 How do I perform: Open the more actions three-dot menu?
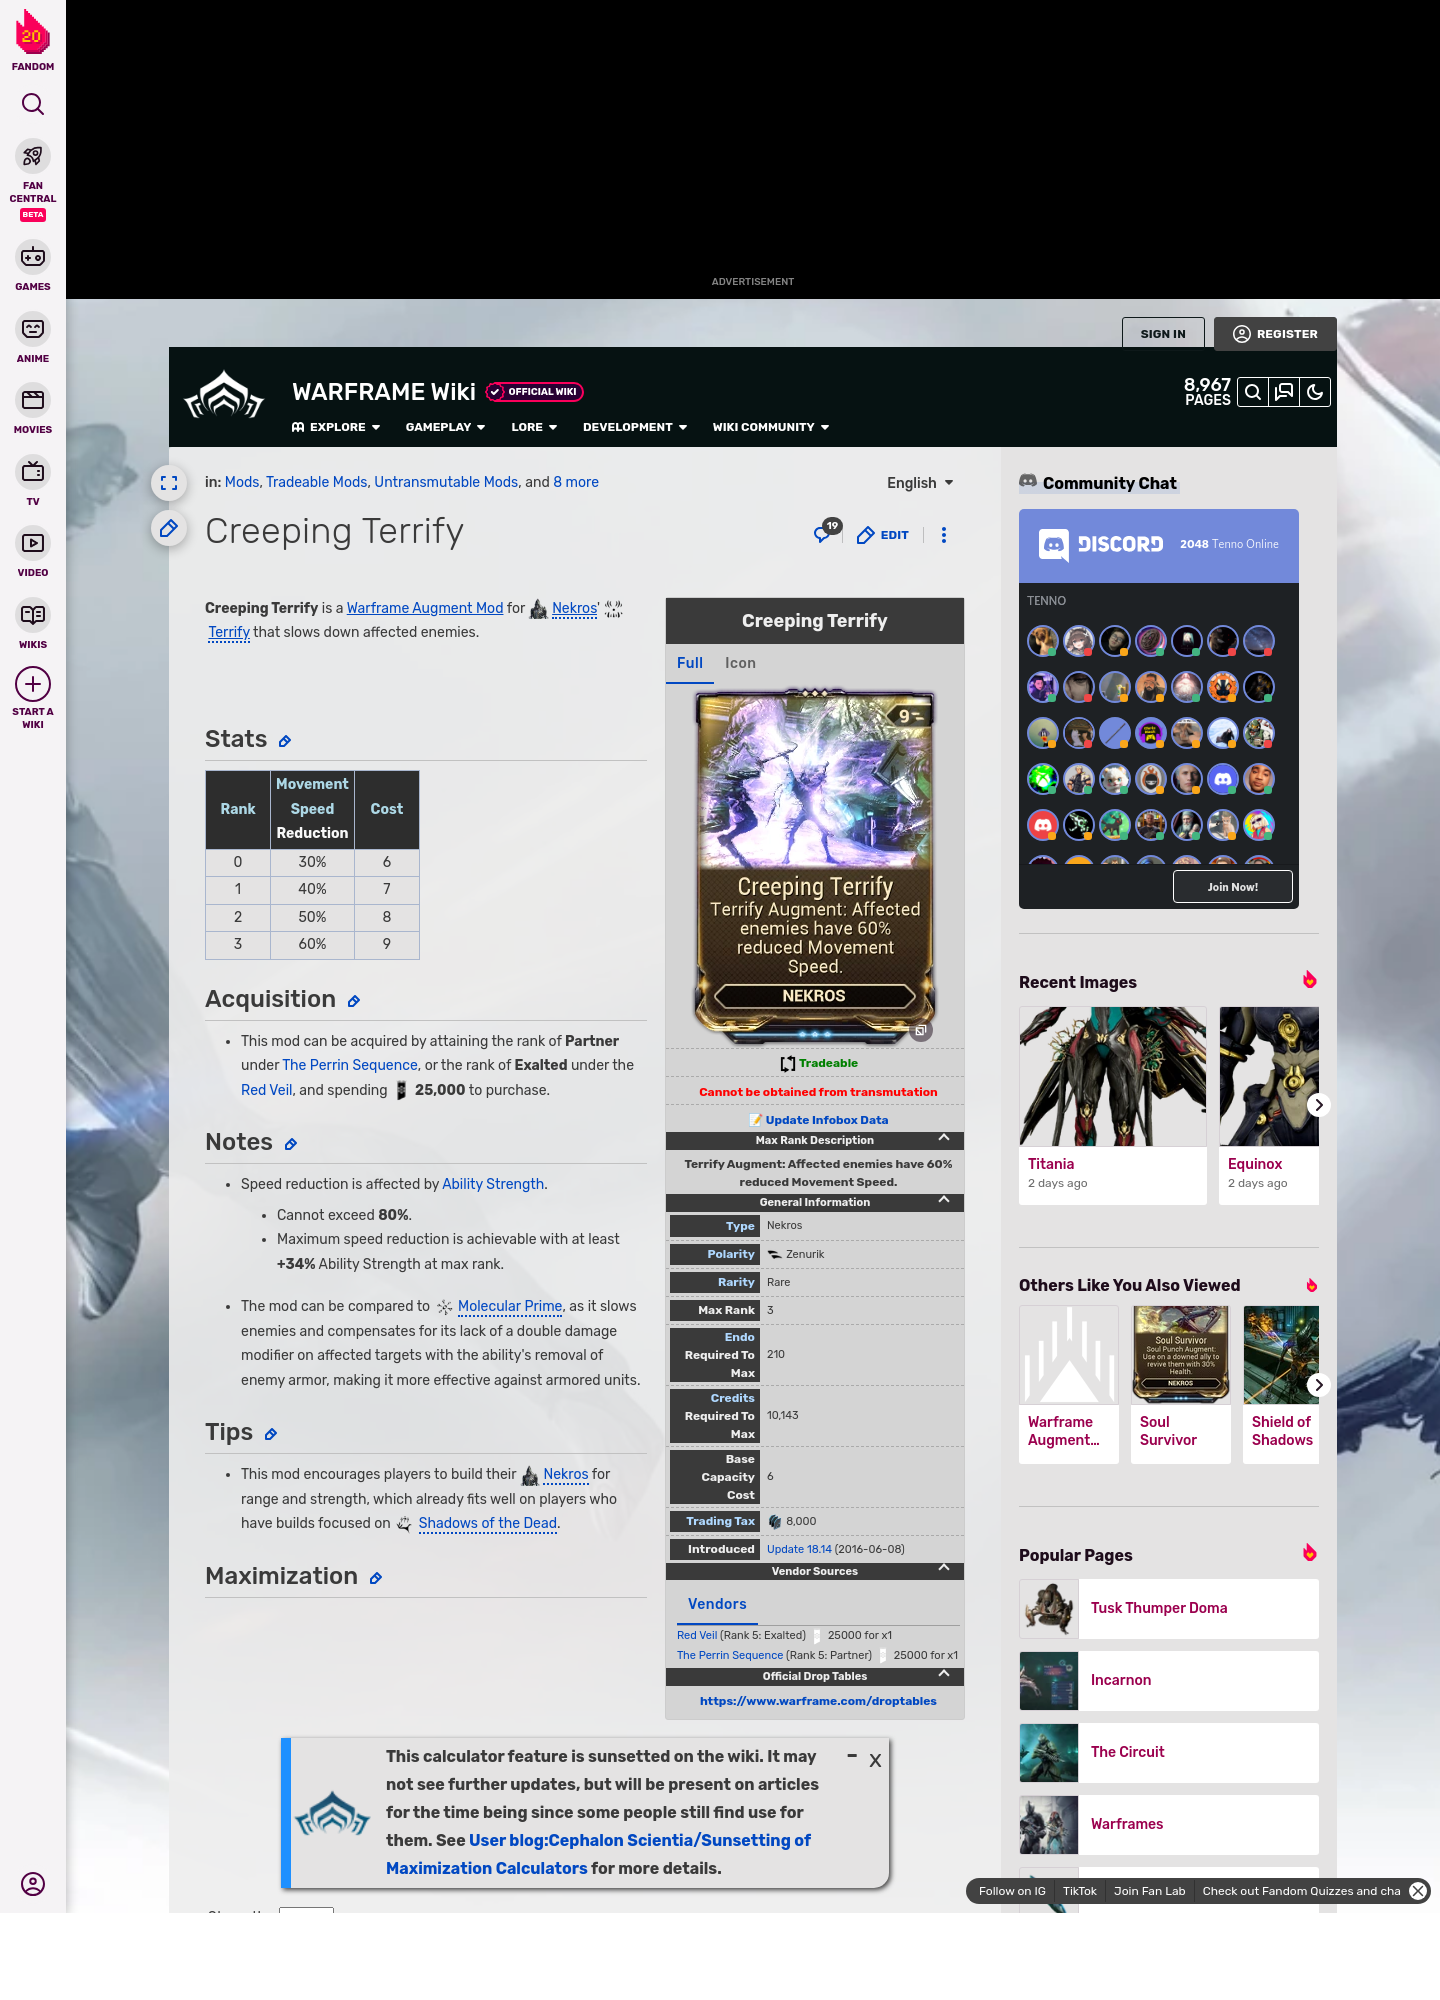coord(944,535)
